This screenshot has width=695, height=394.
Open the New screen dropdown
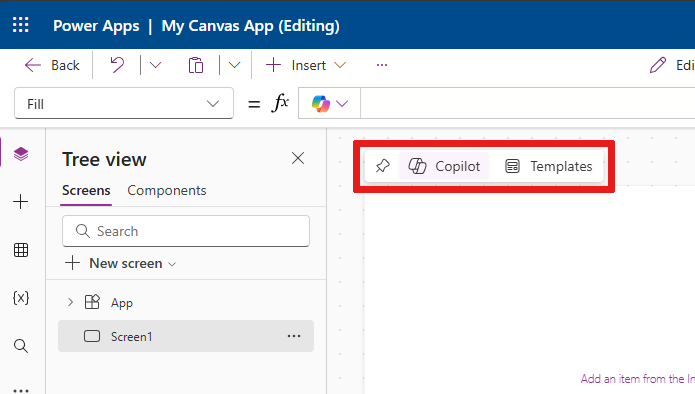[x=121, y=263]
